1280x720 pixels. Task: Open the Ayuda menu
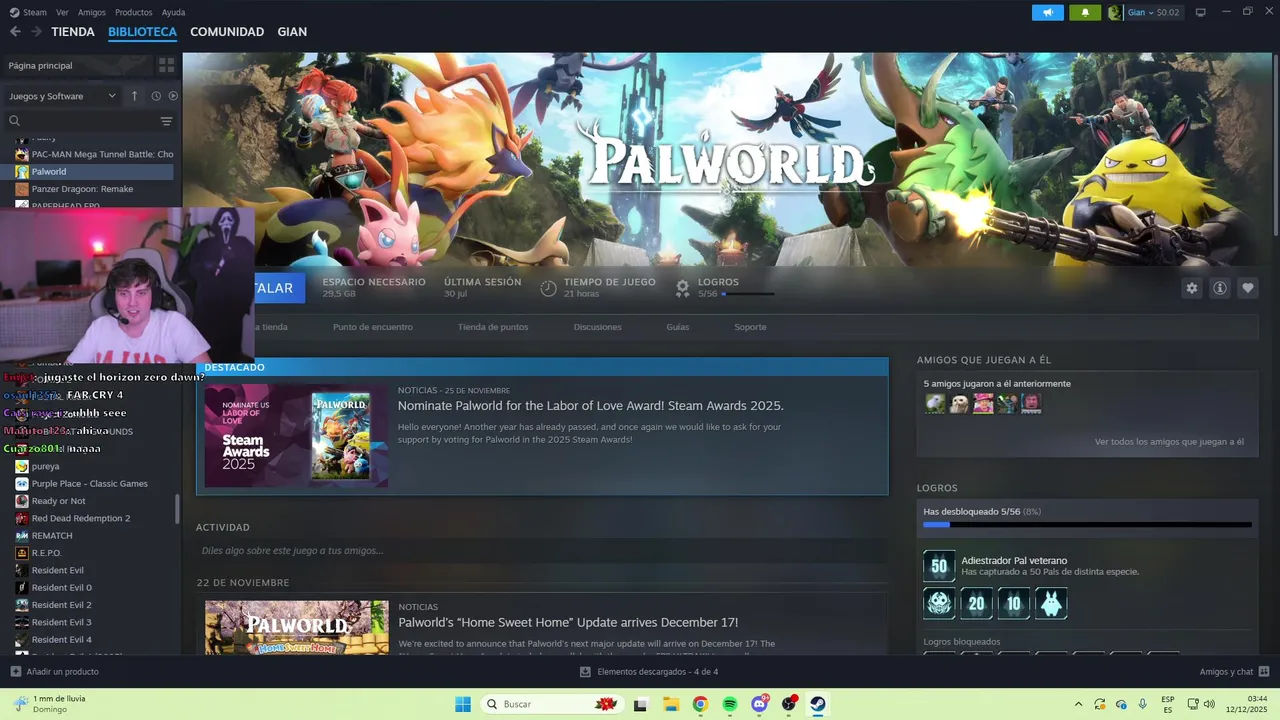point(173,12)
